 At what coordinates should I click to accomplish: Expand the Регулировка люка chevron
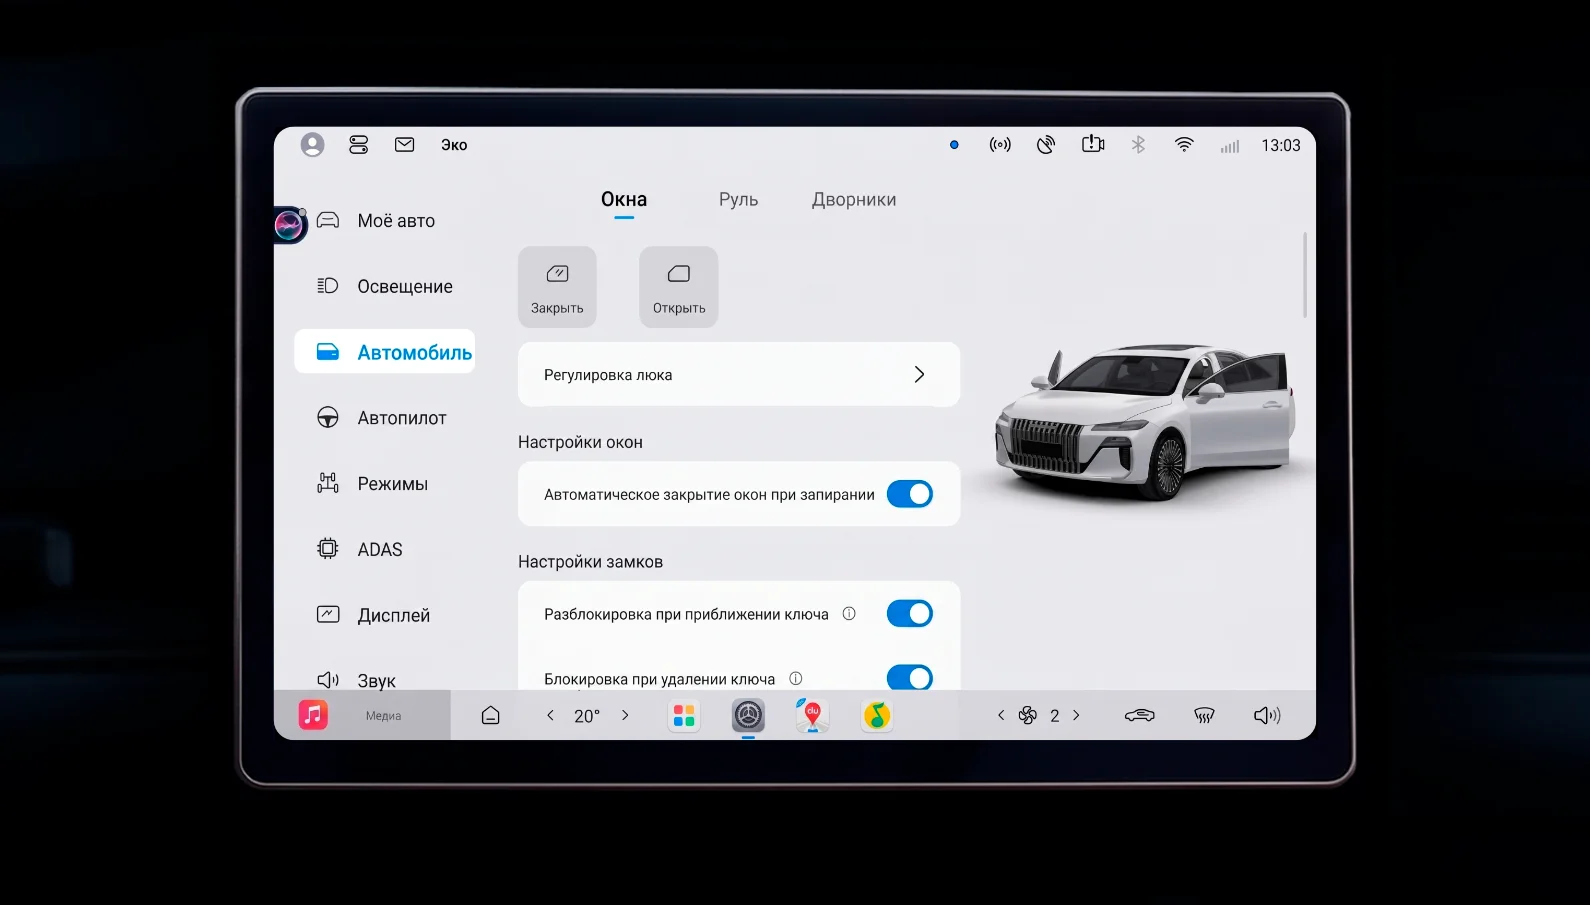tap(919, 374)
